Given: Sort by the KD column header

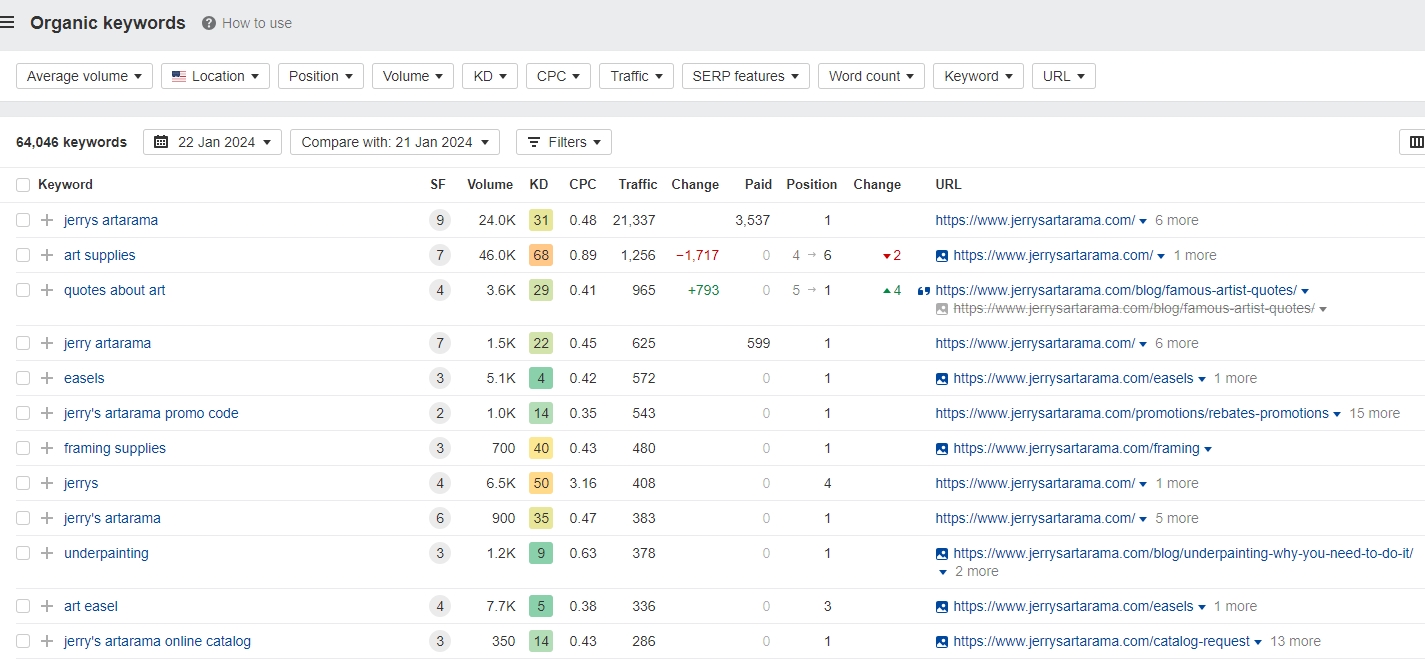Looking at the screenshot, I should 539,184.
